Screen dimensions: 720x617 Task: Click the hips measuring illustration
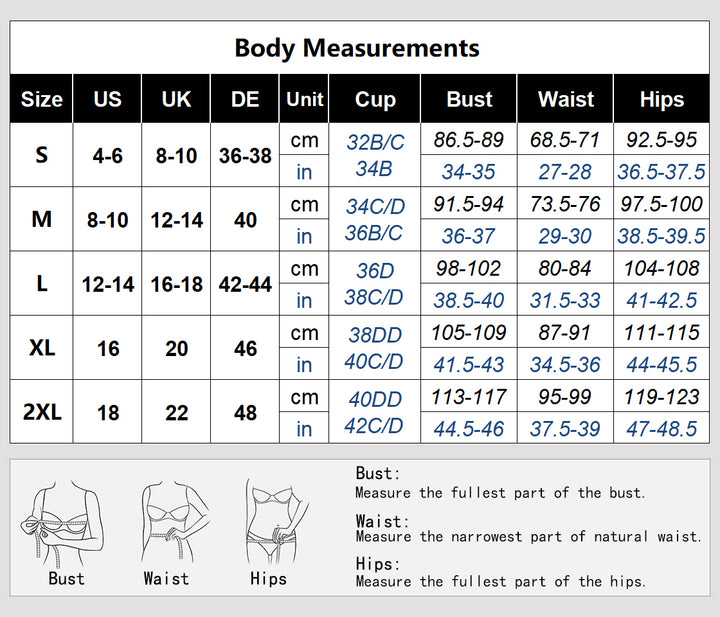pyautogui.click(x=268, y=520)
